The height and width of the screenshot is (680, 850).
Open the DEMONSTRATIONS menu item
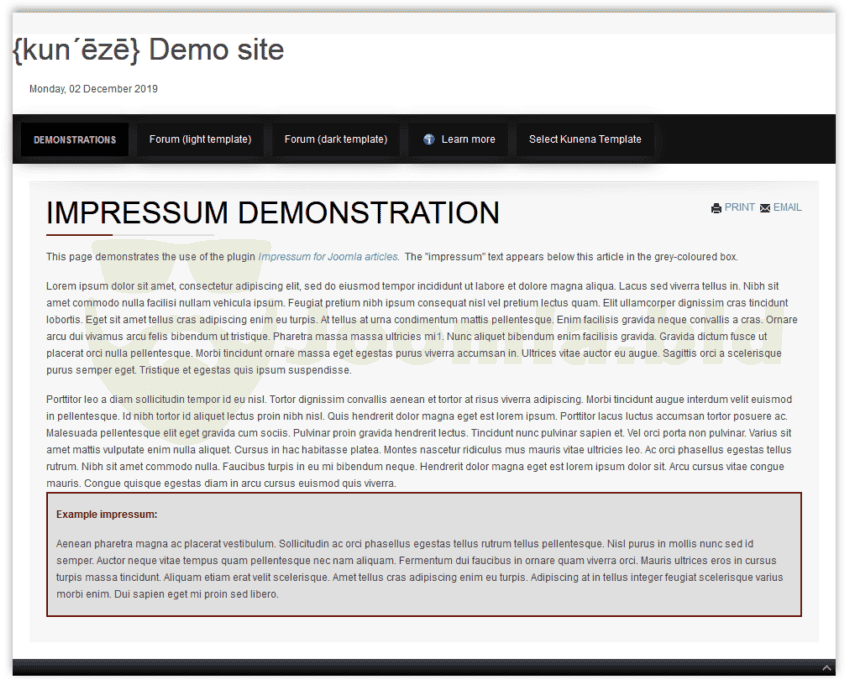click(74, 140)
